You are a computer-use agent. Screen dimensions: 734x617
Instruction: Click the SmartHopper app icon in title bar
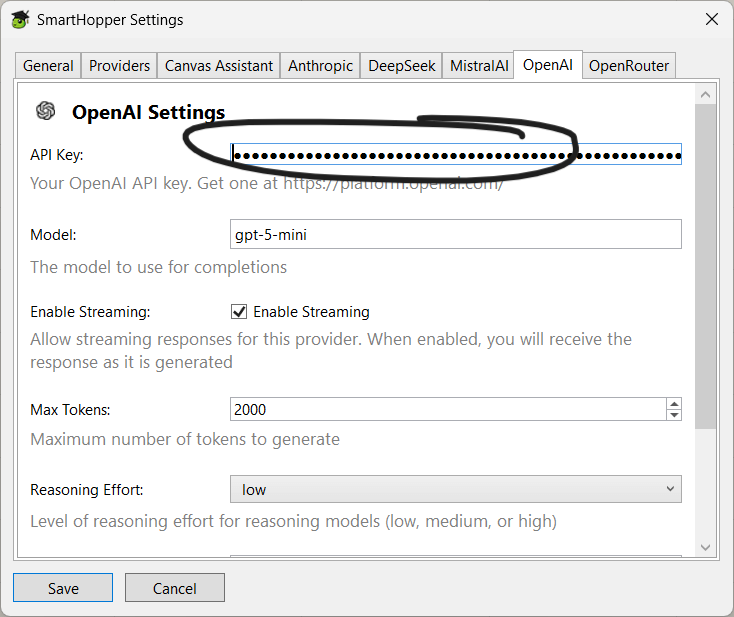point(20,19)
